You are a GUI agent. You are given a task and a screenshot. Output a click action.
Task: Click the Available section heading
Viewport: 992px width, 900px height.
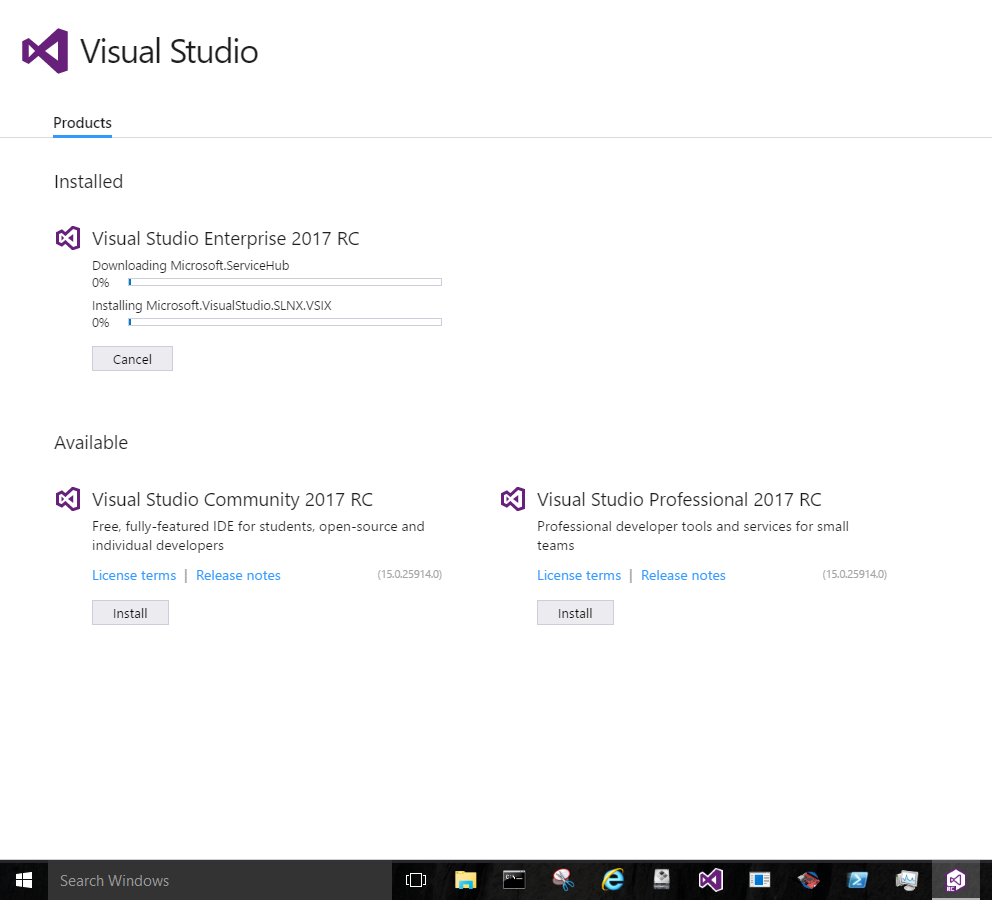pos(91,442)
